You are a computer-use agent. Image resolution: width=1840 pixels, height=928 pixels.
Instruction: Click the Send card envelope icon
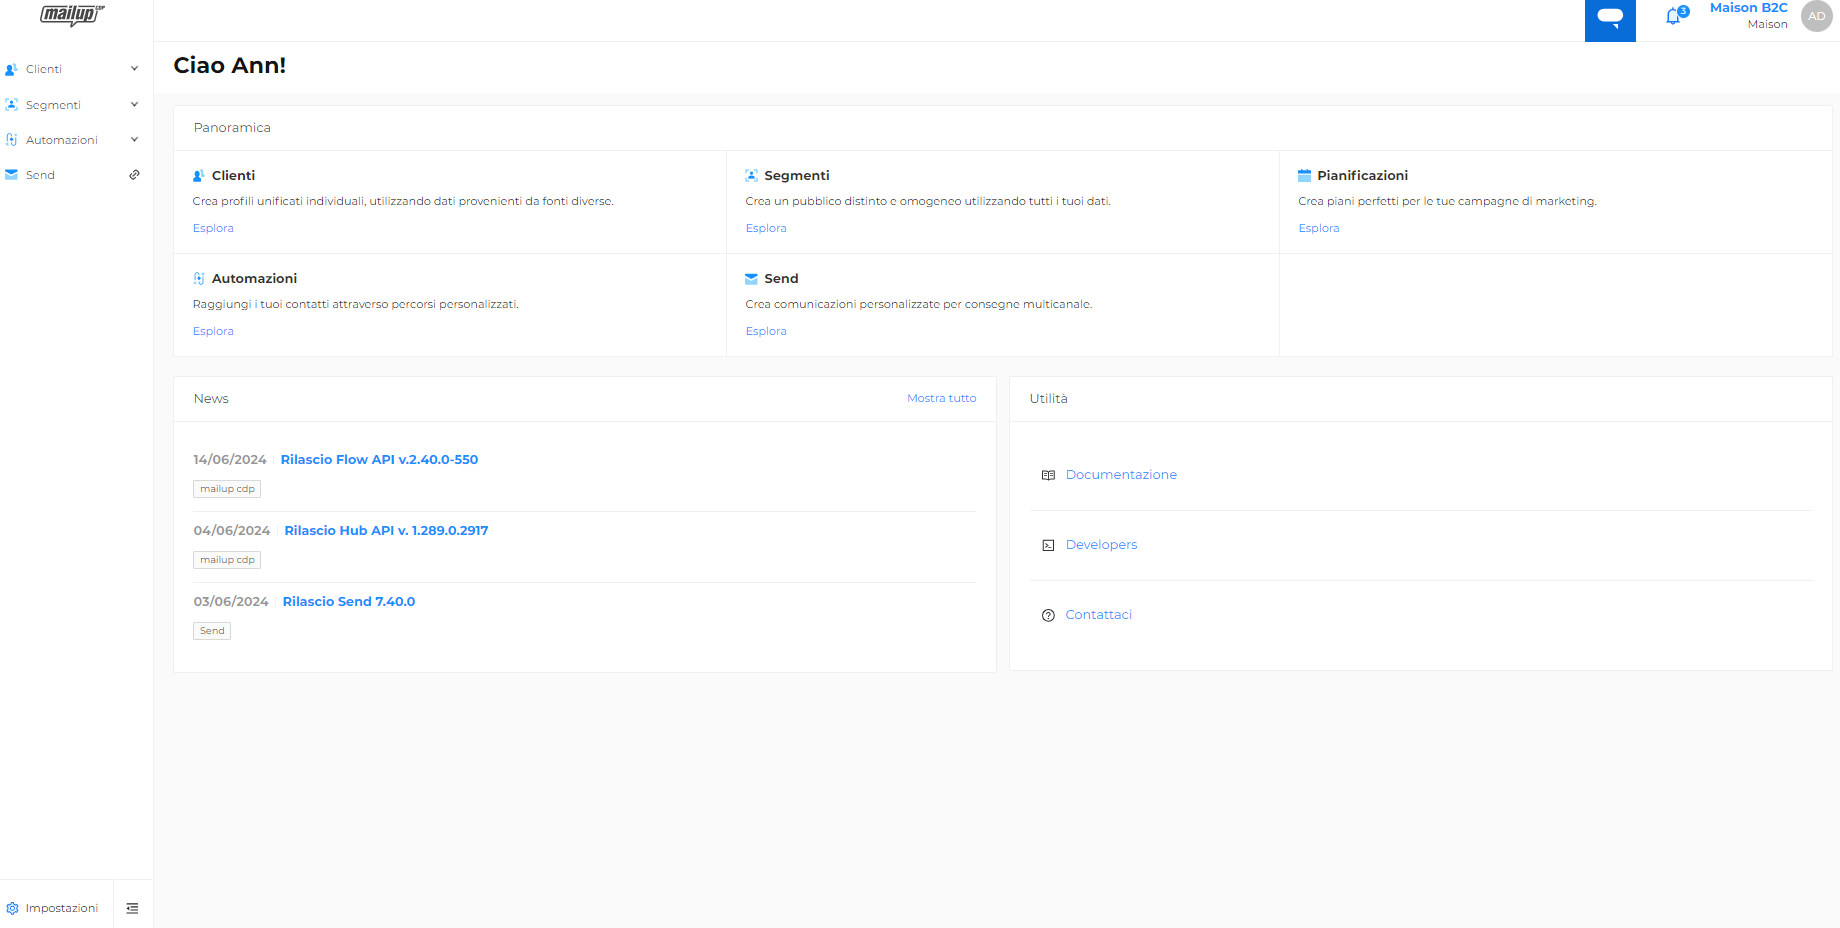[752, 279]
